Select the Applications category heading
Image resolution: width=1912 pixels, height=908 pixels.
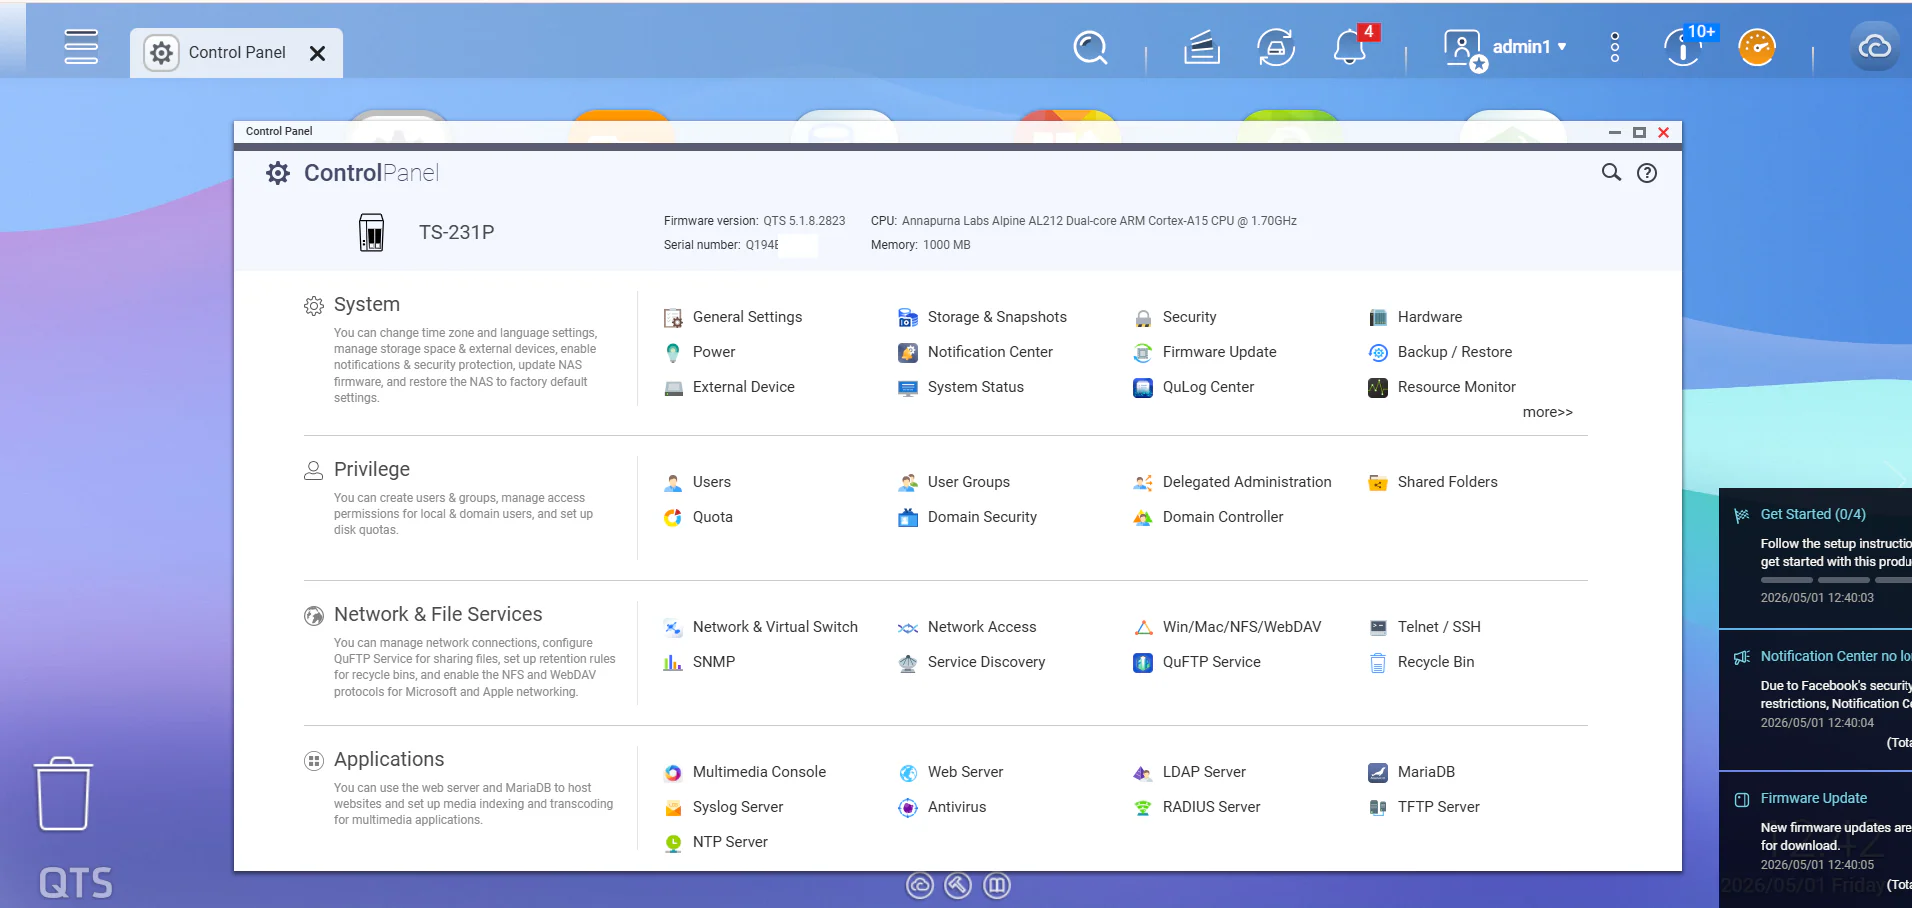[389, 759]
